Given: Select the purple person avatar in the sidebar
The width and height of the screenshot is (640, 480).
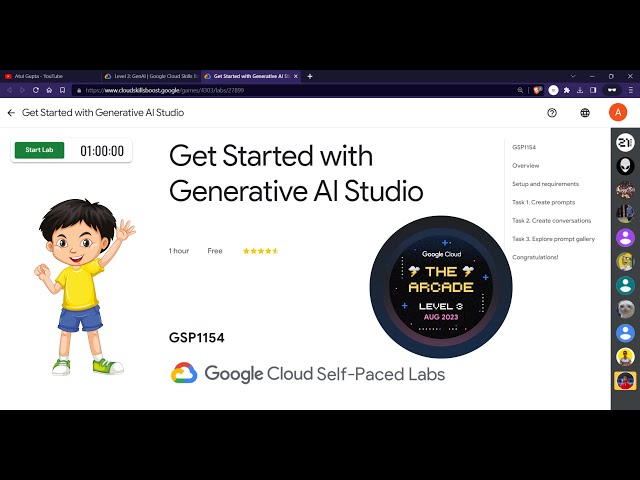Looking at the screenshot, I should tap(625, 238).
